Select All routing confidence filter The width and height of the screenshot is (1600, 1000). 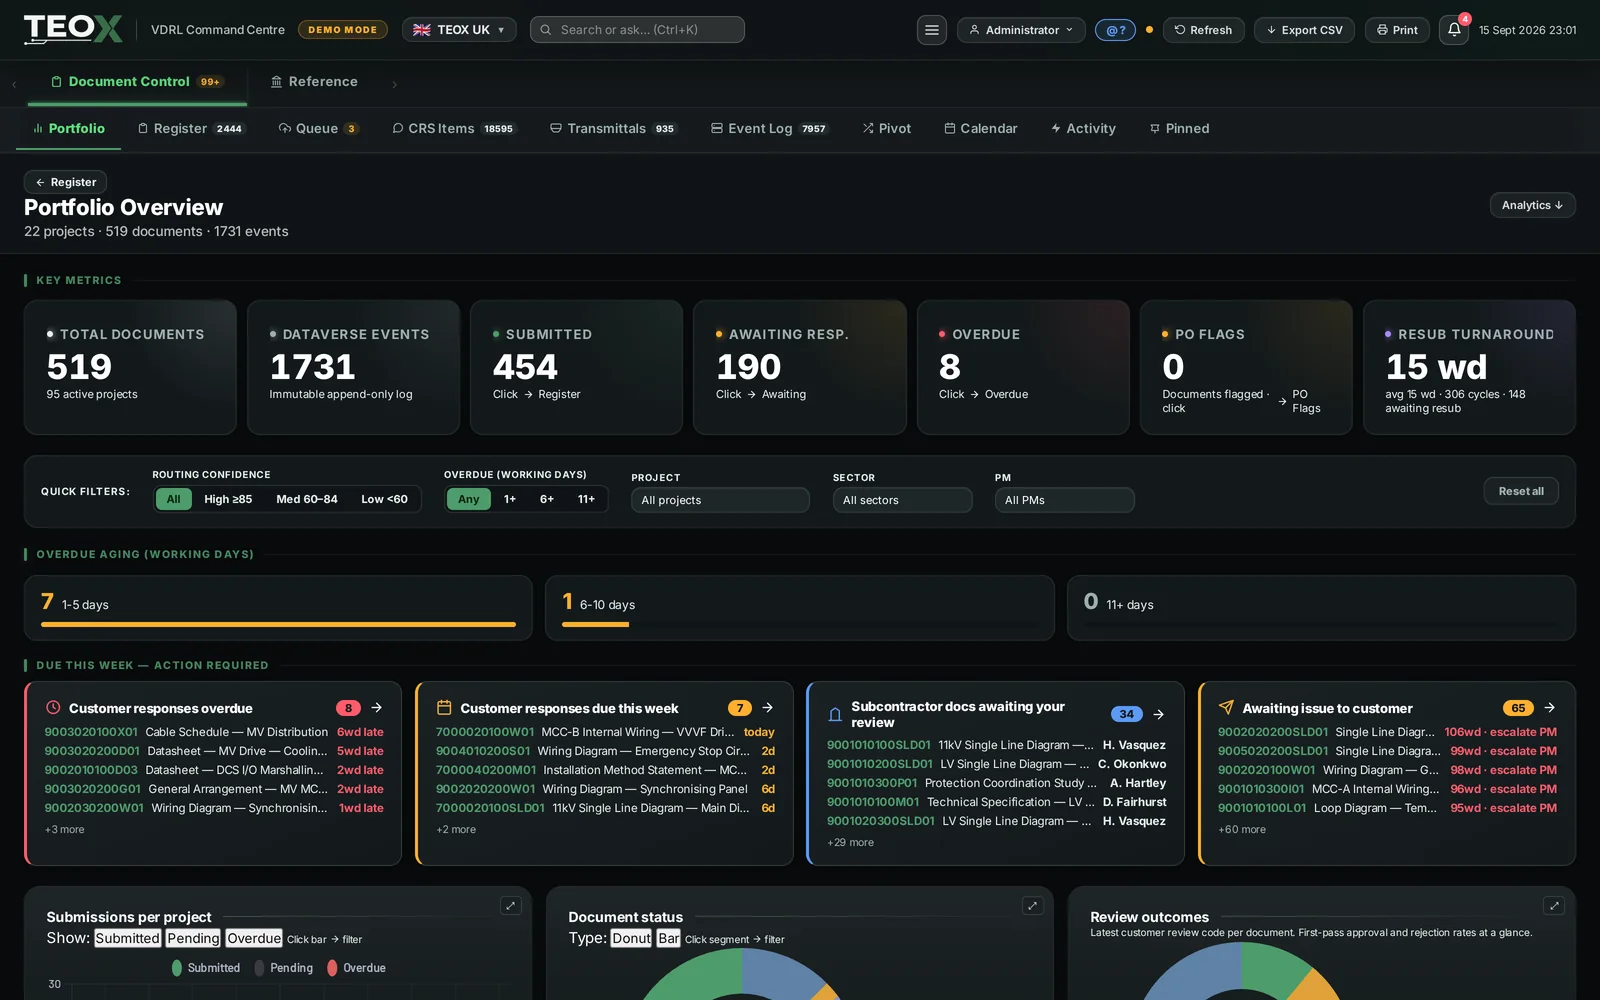coord(173,499)
